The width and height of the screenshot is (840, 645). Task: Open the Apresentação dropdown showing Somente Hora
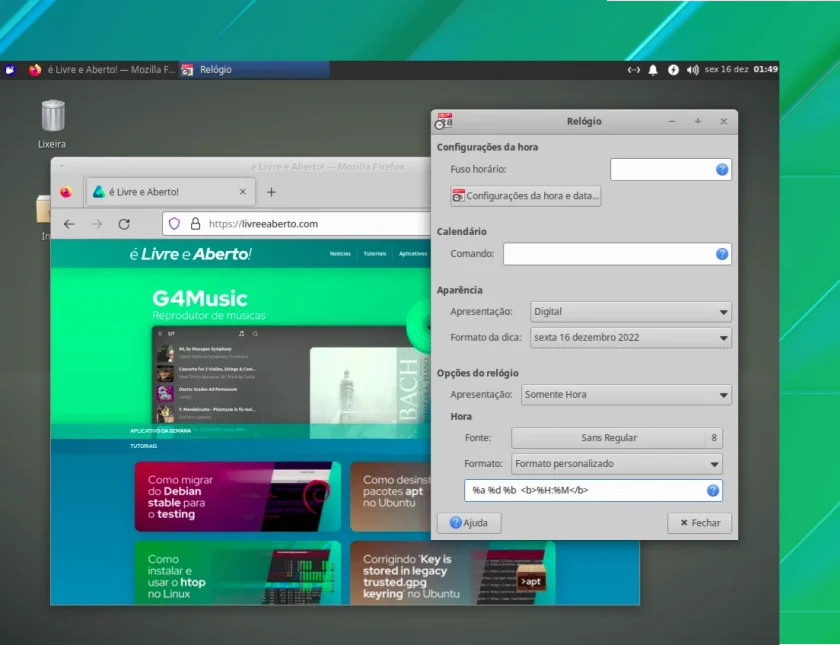626,395
